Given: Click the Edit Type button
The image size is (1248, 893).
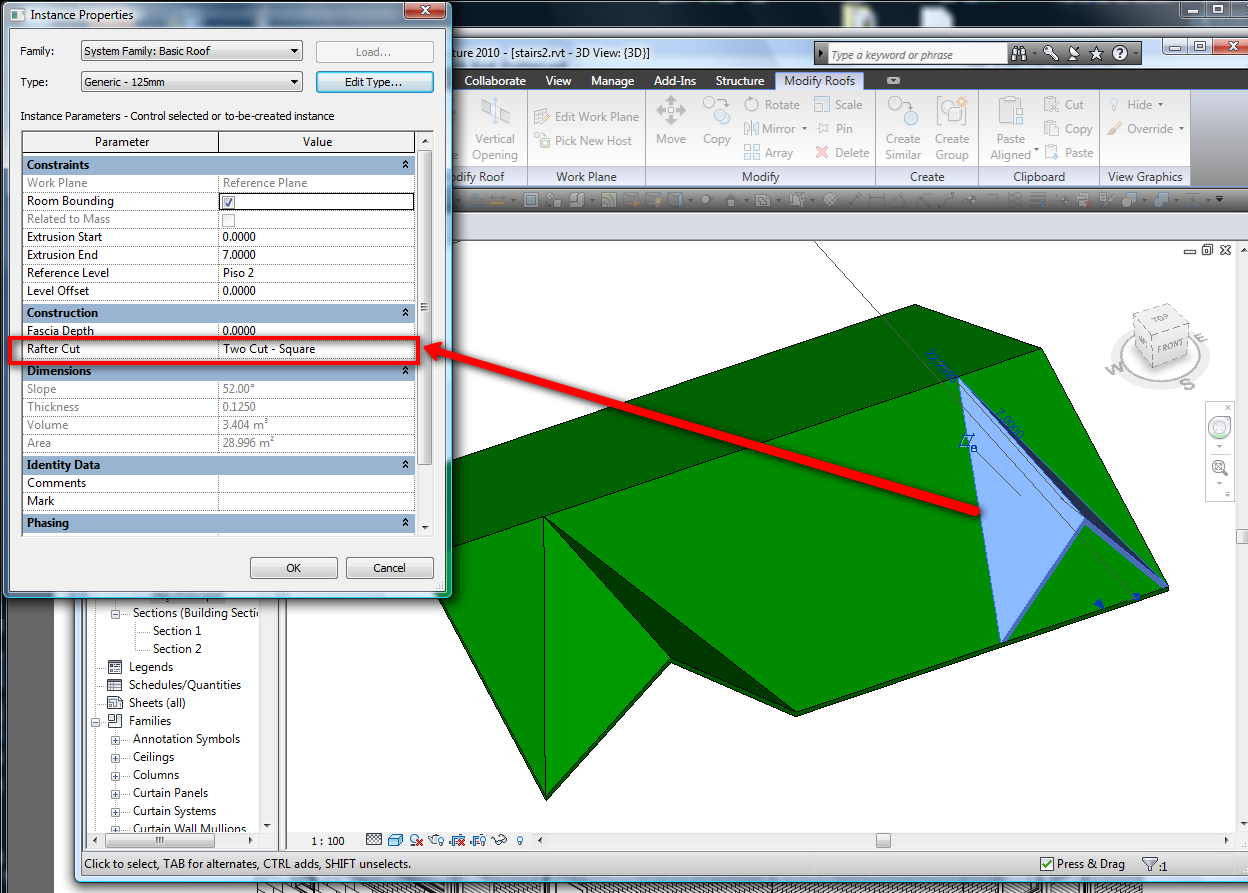Looking at the screenshot, I should (x=374, y=82).
